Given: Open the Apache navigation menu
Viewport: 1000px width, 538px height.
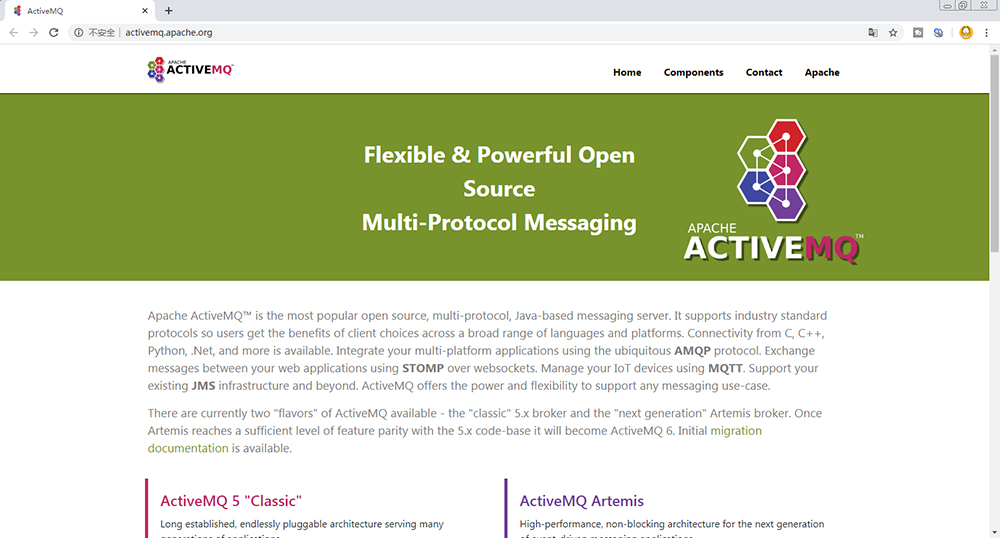Looking at the screenshot, I should pyautogui.click(x=822, y=72).
